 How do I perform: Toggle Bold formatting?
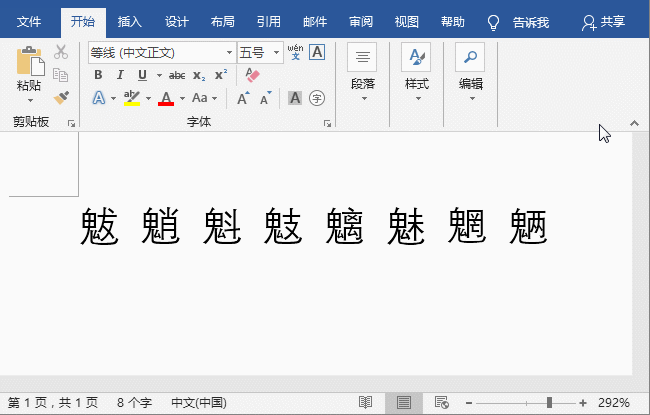(x=98, y=75)
